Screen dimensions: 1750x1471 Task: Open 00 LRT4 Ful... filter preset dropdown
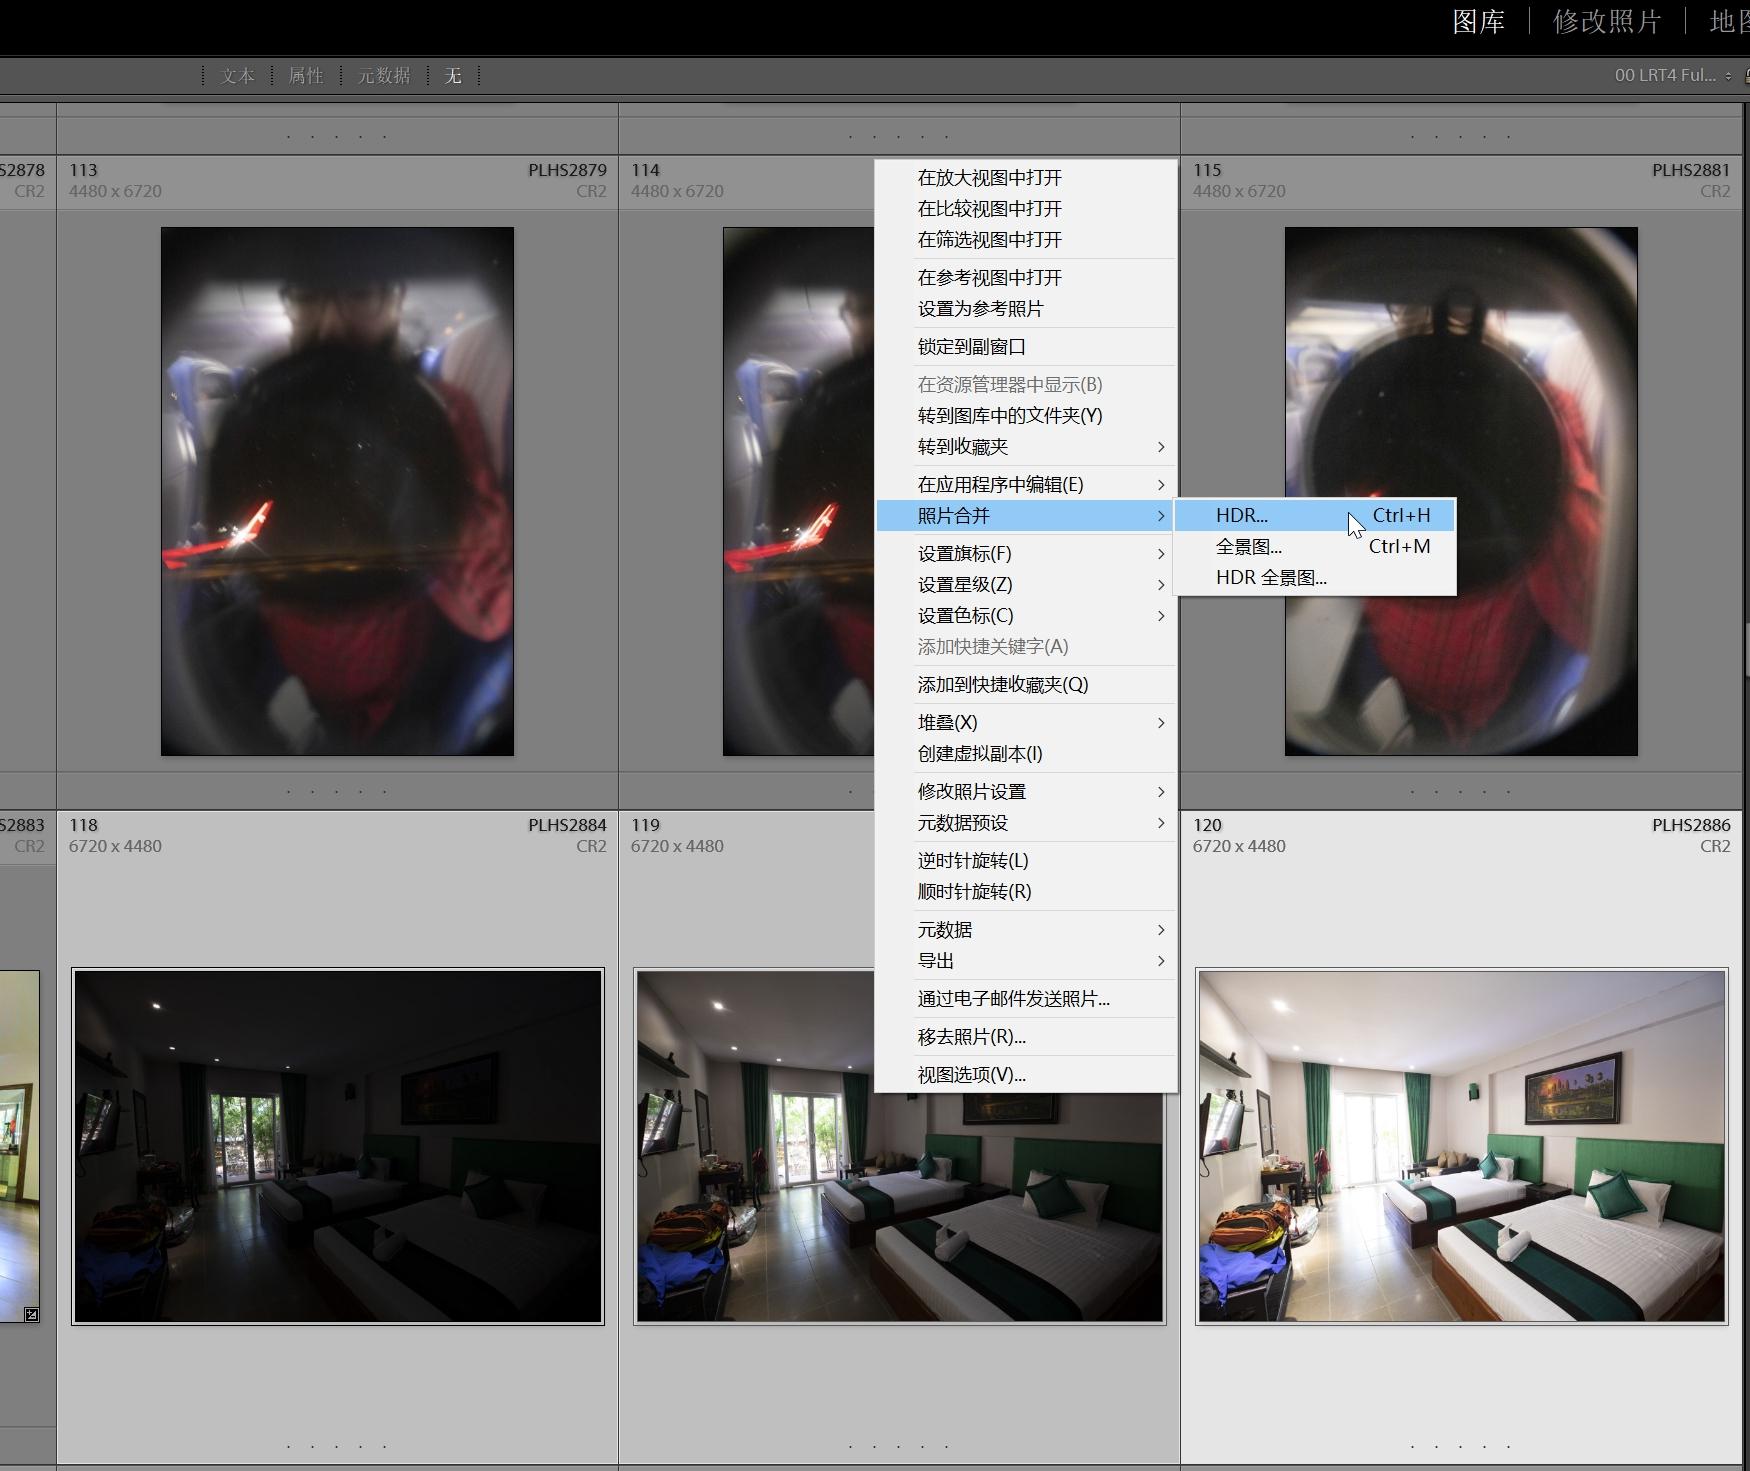click(1673, 75)
